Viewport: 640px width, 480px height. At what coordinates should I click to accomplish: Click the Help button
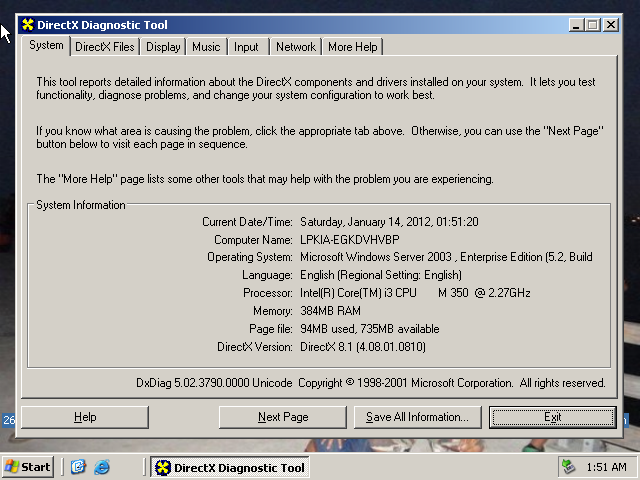pyautogui.click(x=85, y=417)
